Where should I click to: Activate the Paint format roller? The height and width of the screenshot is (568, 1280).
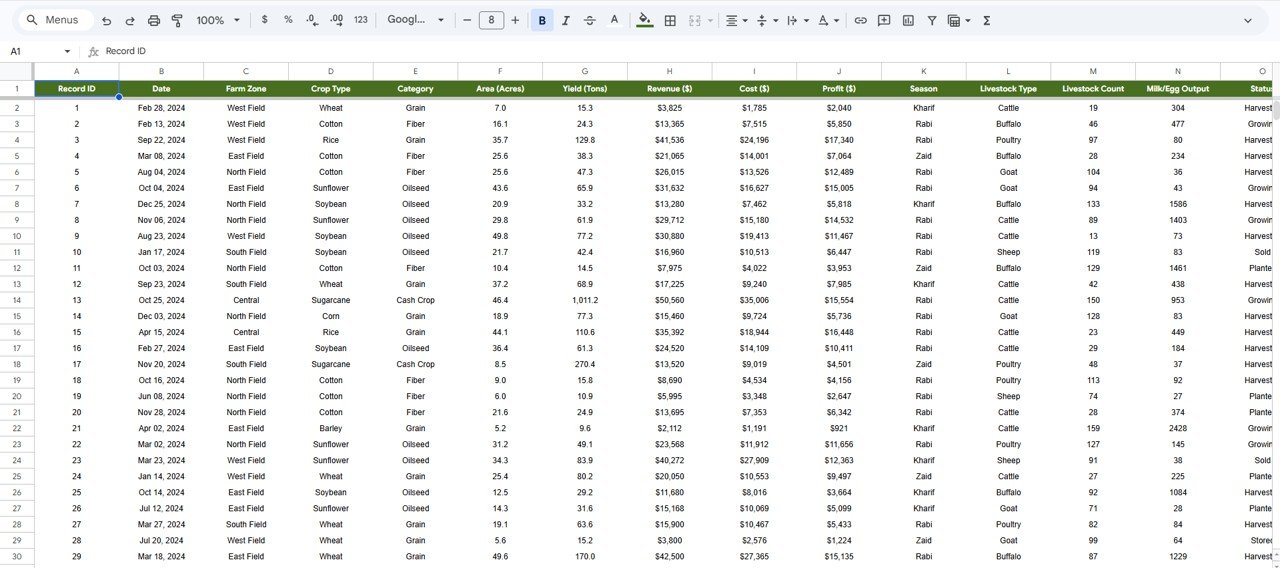click(178, 20)
